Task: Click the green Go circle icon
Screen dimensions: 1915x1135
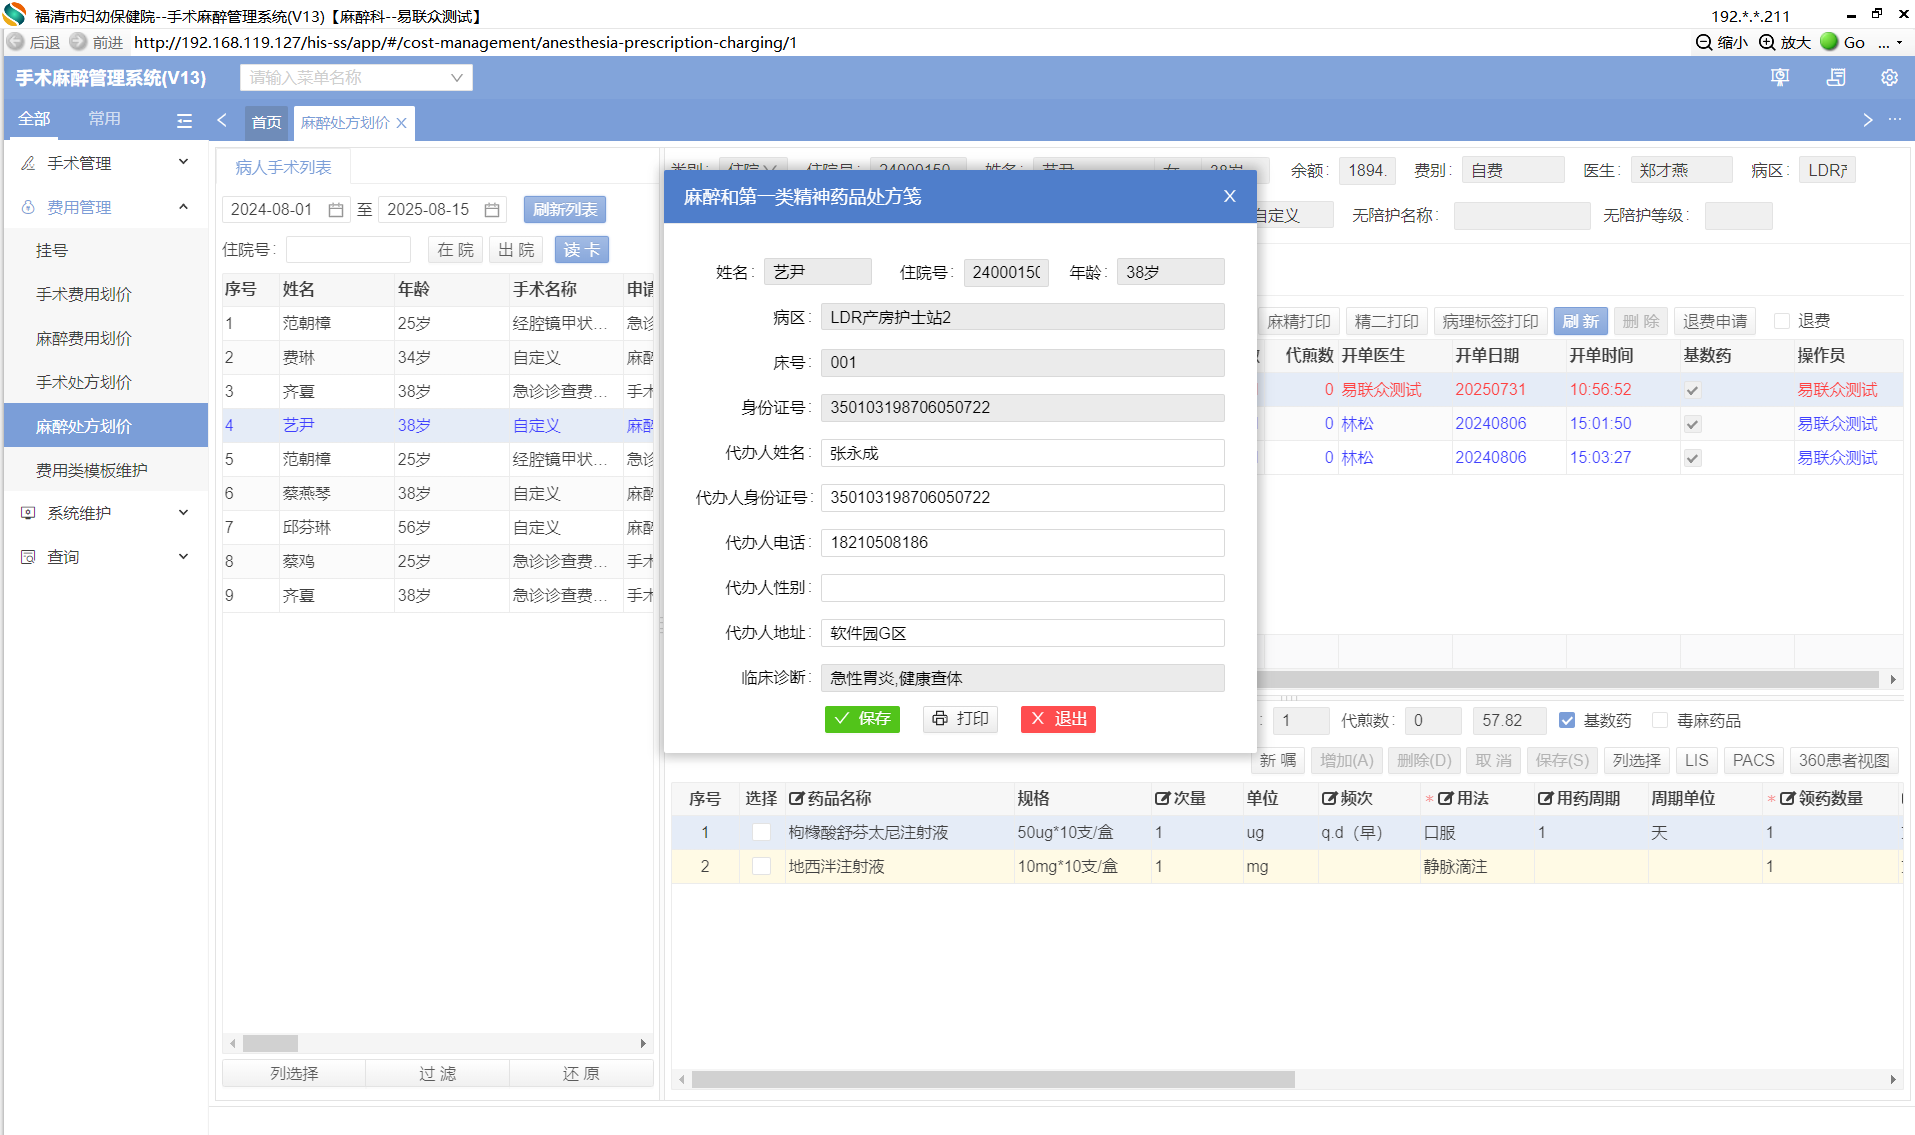Action: [1829, 42]
